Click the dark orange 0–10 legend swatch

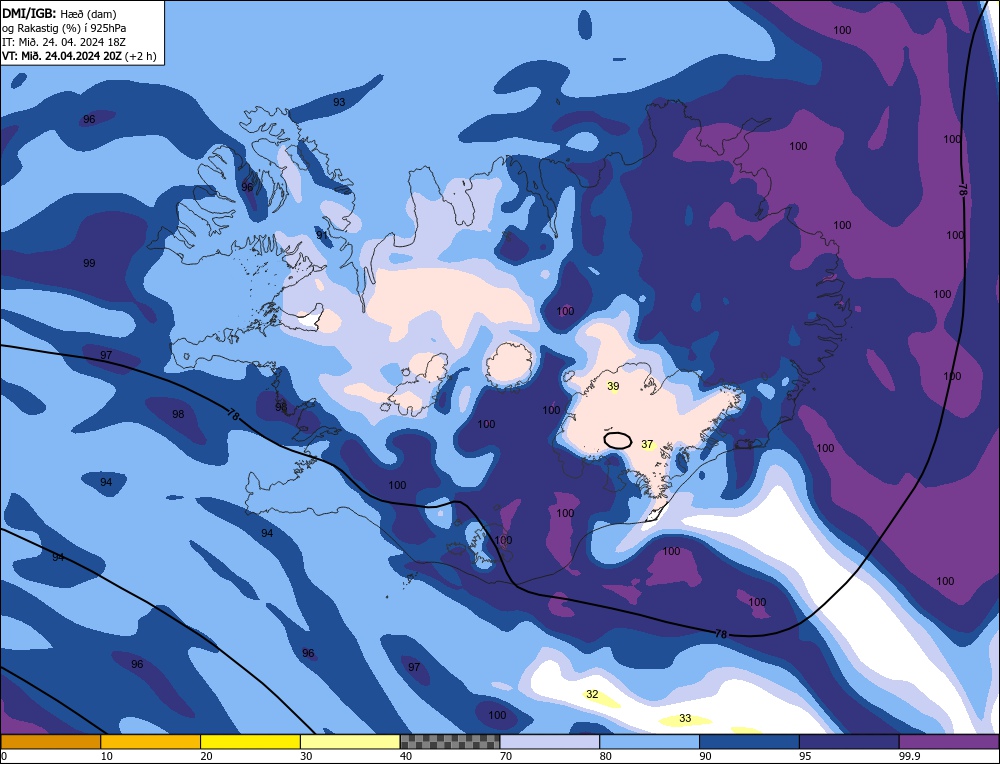point(50,742)
